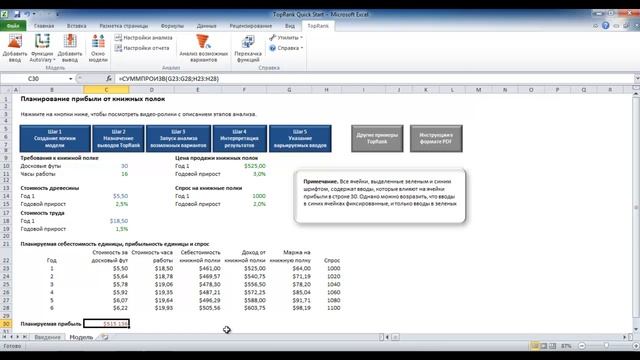This screenshot has height=360, width=640.
Task: Click the blue Excel Help question icon
Action: click(x=606, y=25)
